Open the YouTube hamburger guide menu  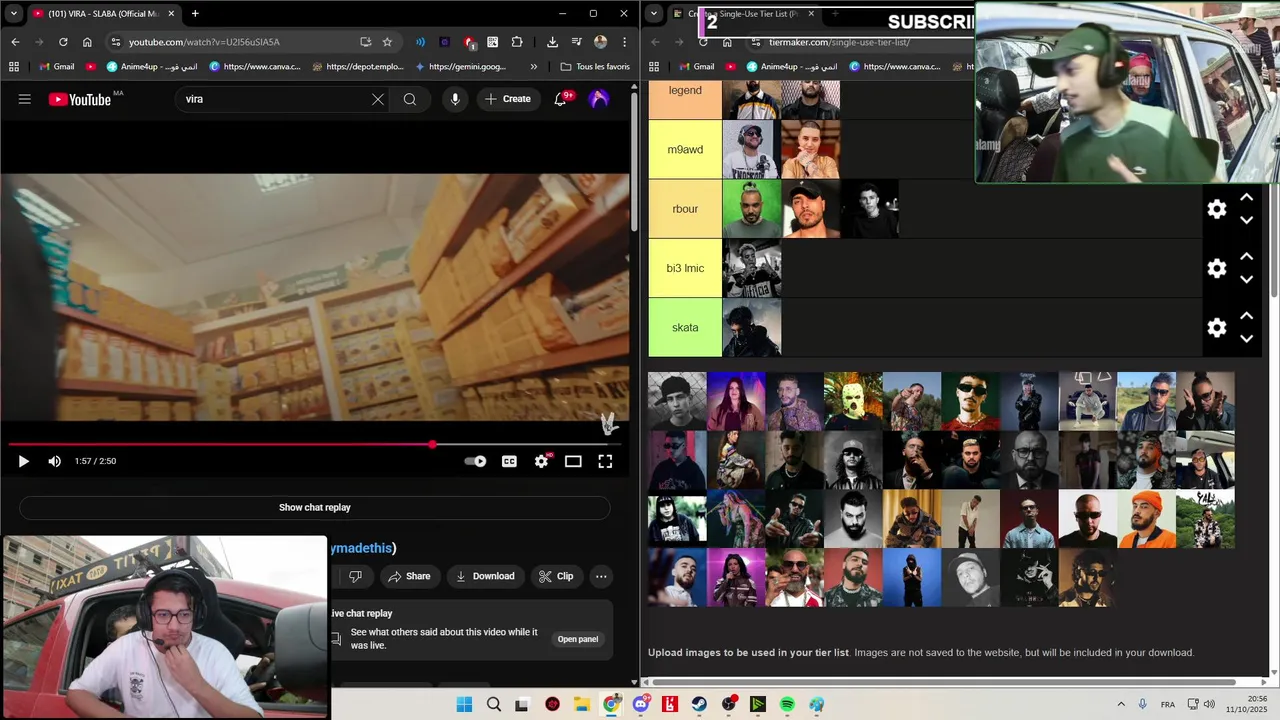[x=25, y=99]
